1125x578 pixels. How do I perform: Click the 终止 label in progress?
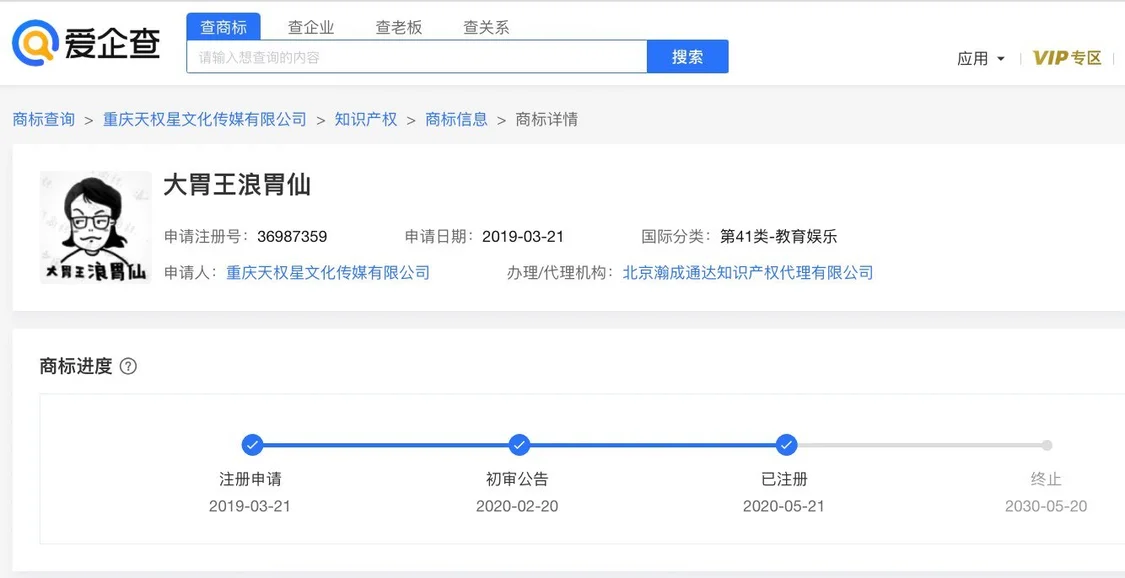click(x=1046, y=479)
